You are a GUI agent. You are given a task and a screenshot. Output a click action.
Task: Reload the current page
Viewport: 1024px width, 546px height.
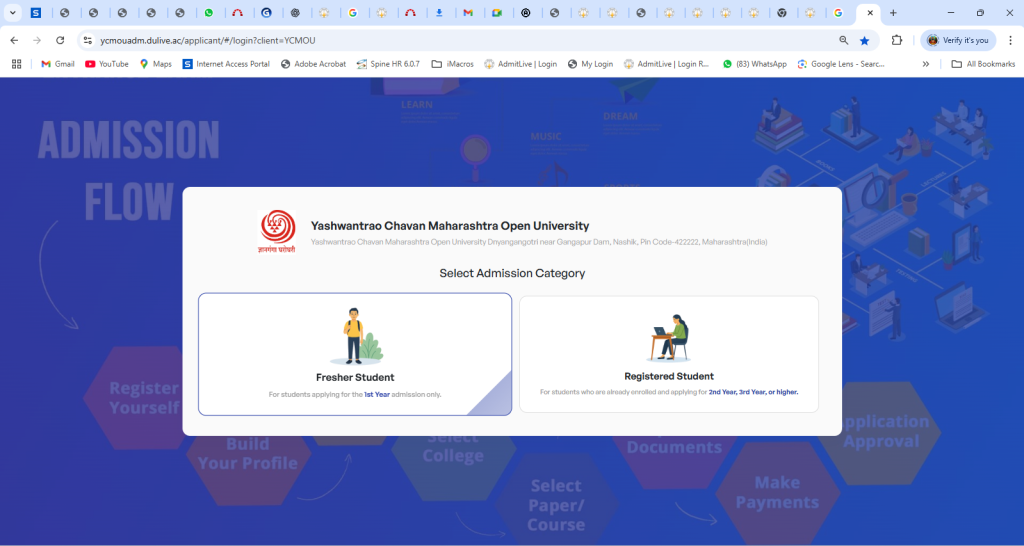click(x=60, y=40)
